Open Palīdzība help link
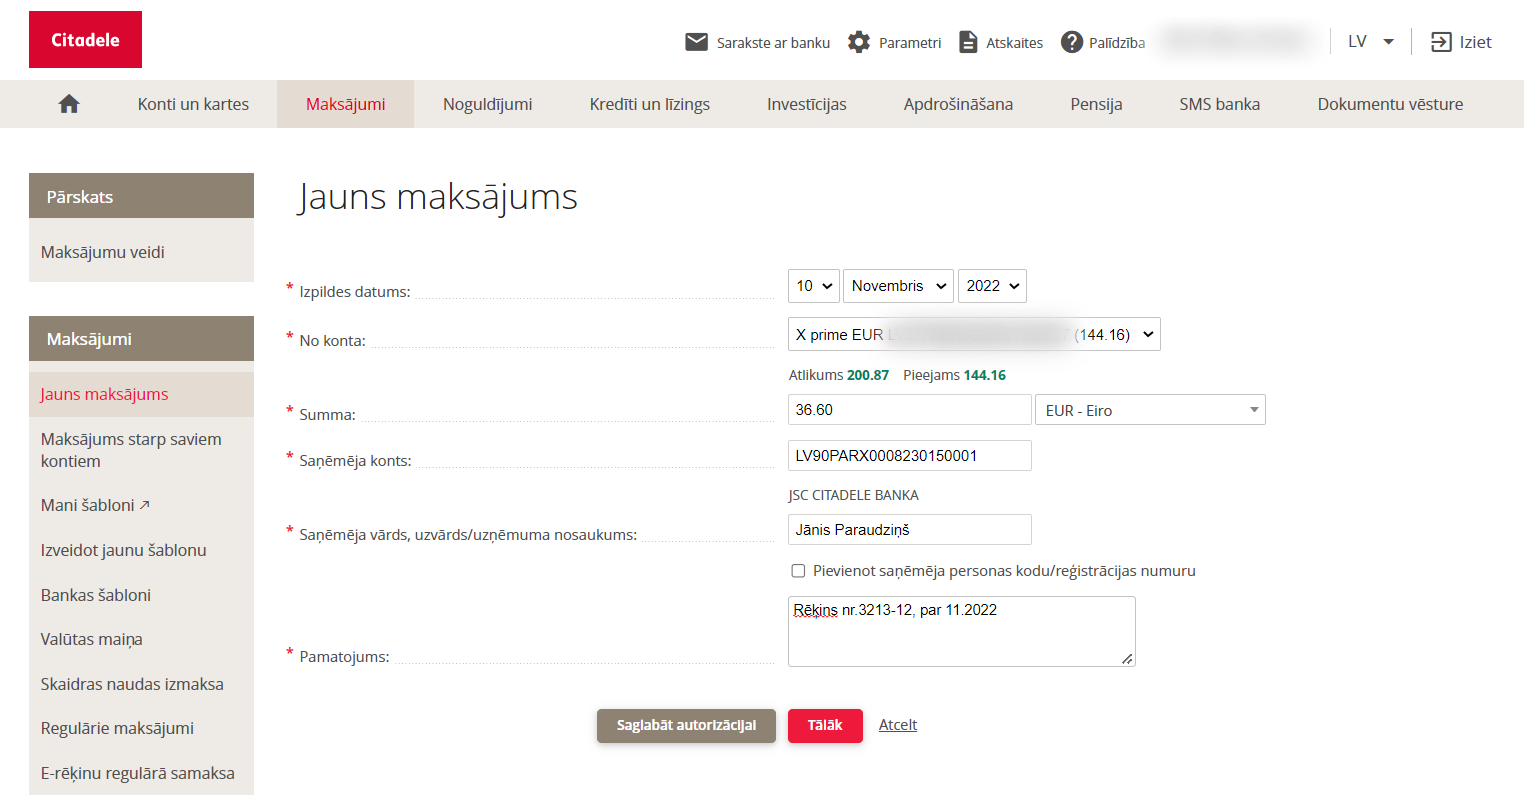The width and height of the screenshot is (1524, 795). coord(1117,43)
